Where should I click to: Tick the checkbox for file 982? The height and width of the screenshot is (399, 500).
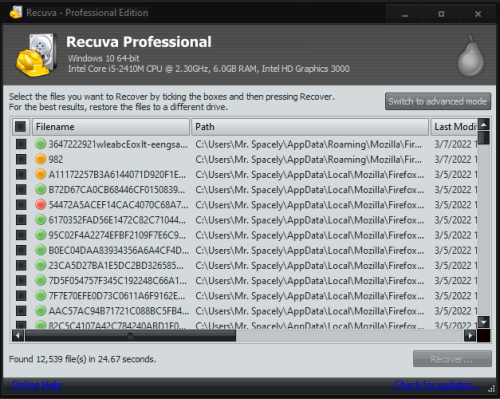[x=21, y=159]
